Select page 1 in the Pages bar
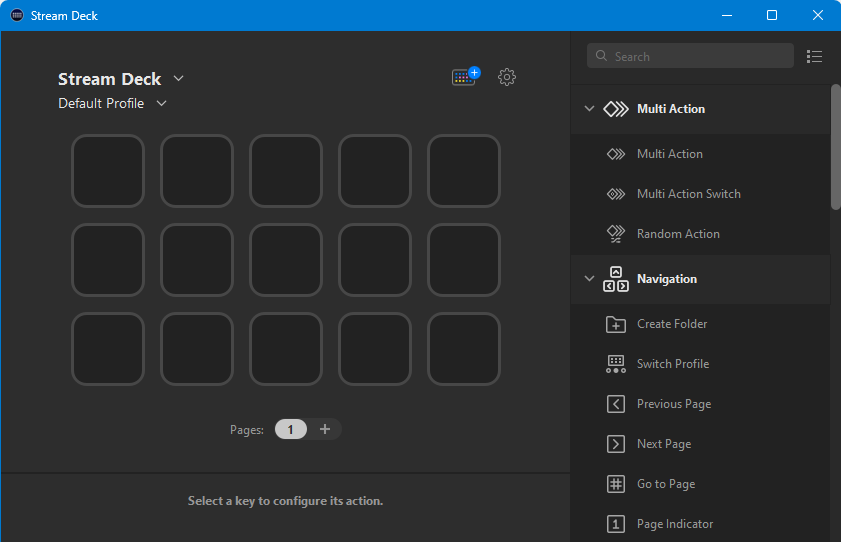 [x=291, y=429]
